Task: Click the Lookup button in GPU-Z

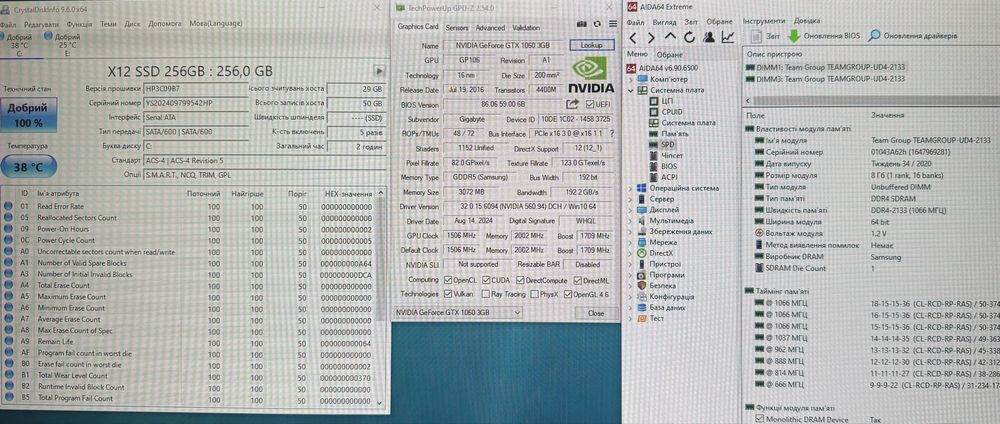Action: (591, 46)
